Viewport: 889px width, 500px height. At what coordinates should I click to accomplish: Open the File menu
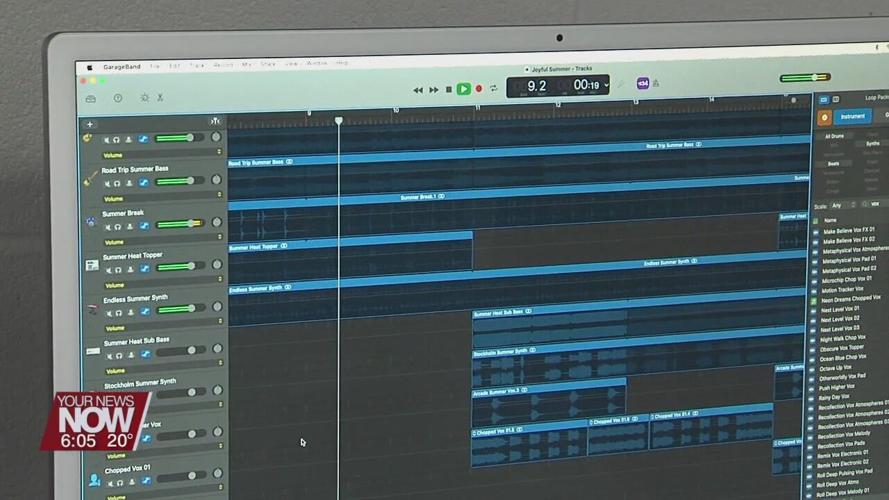(x=155, y=66)
